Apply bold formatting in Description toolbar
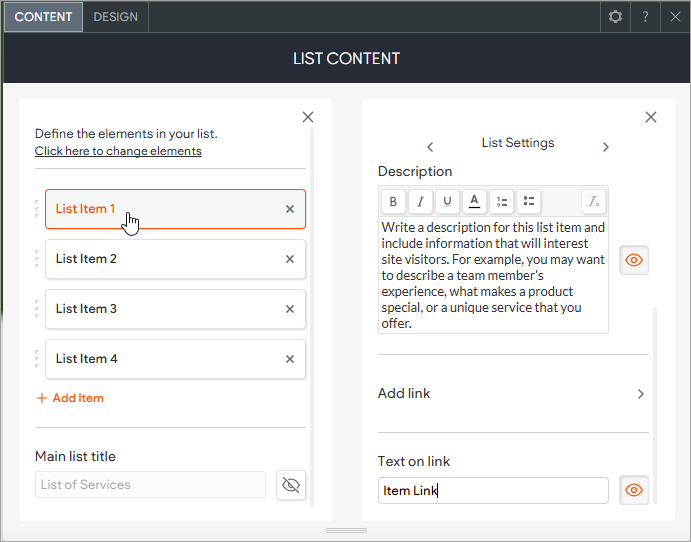 [x=393, y=202]
